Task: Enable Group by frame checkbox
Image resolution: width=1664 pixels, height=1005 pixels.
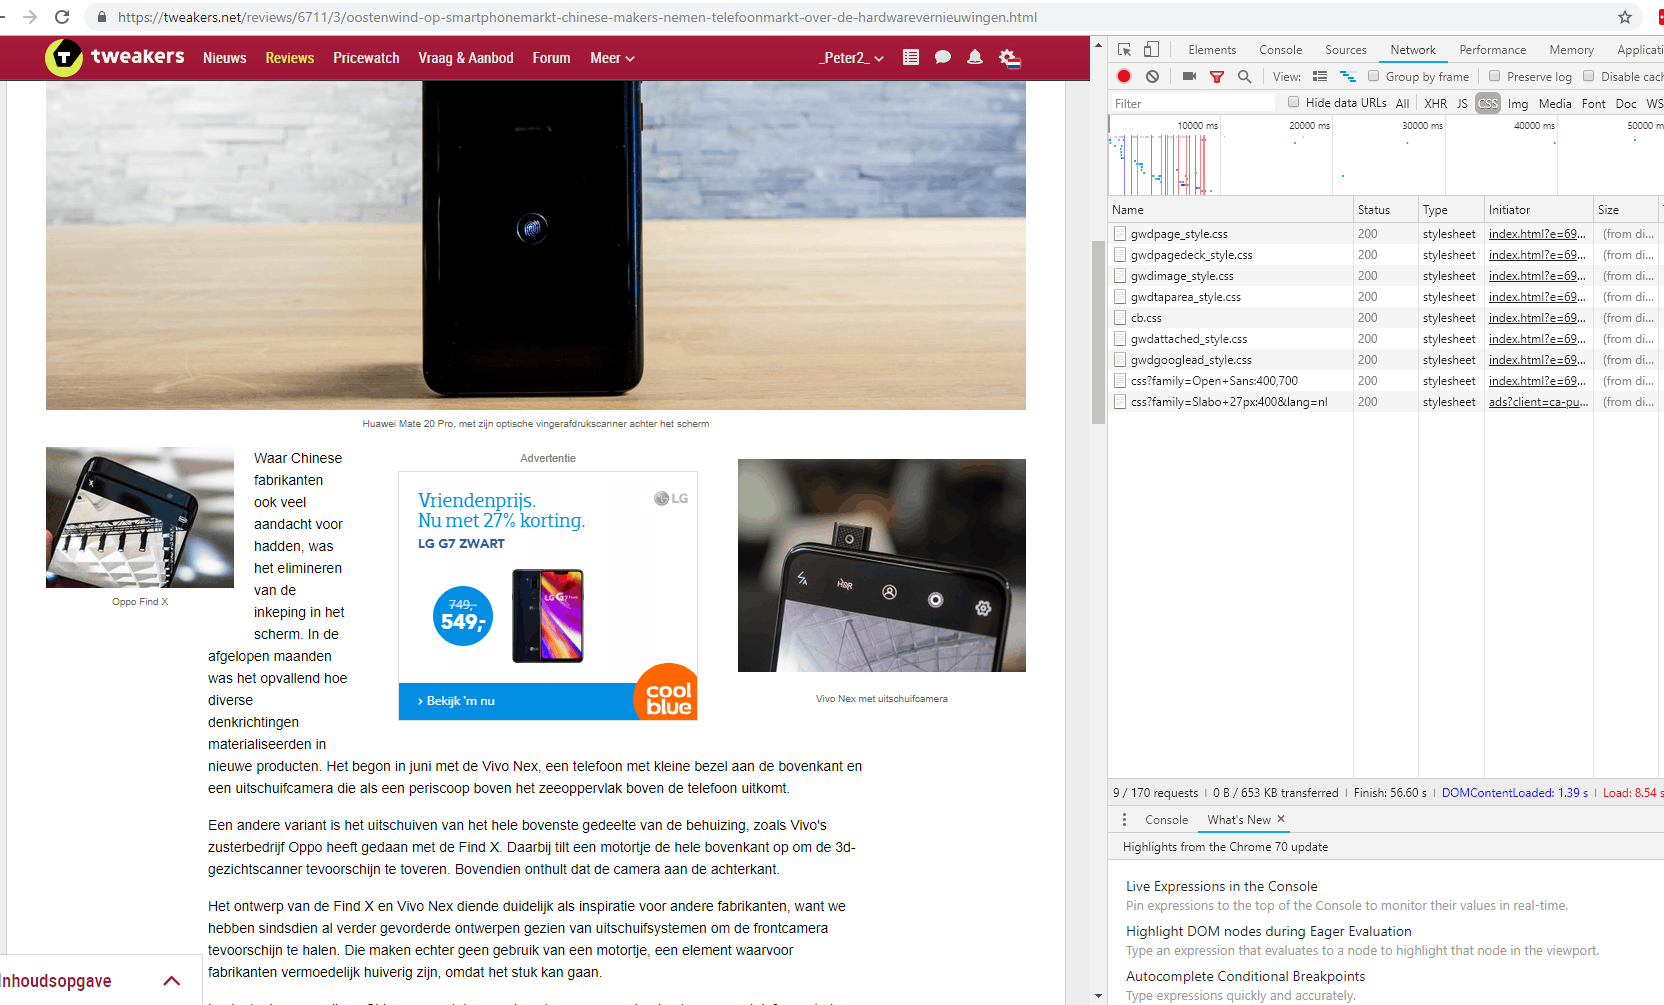Action: coord(1374,76)
